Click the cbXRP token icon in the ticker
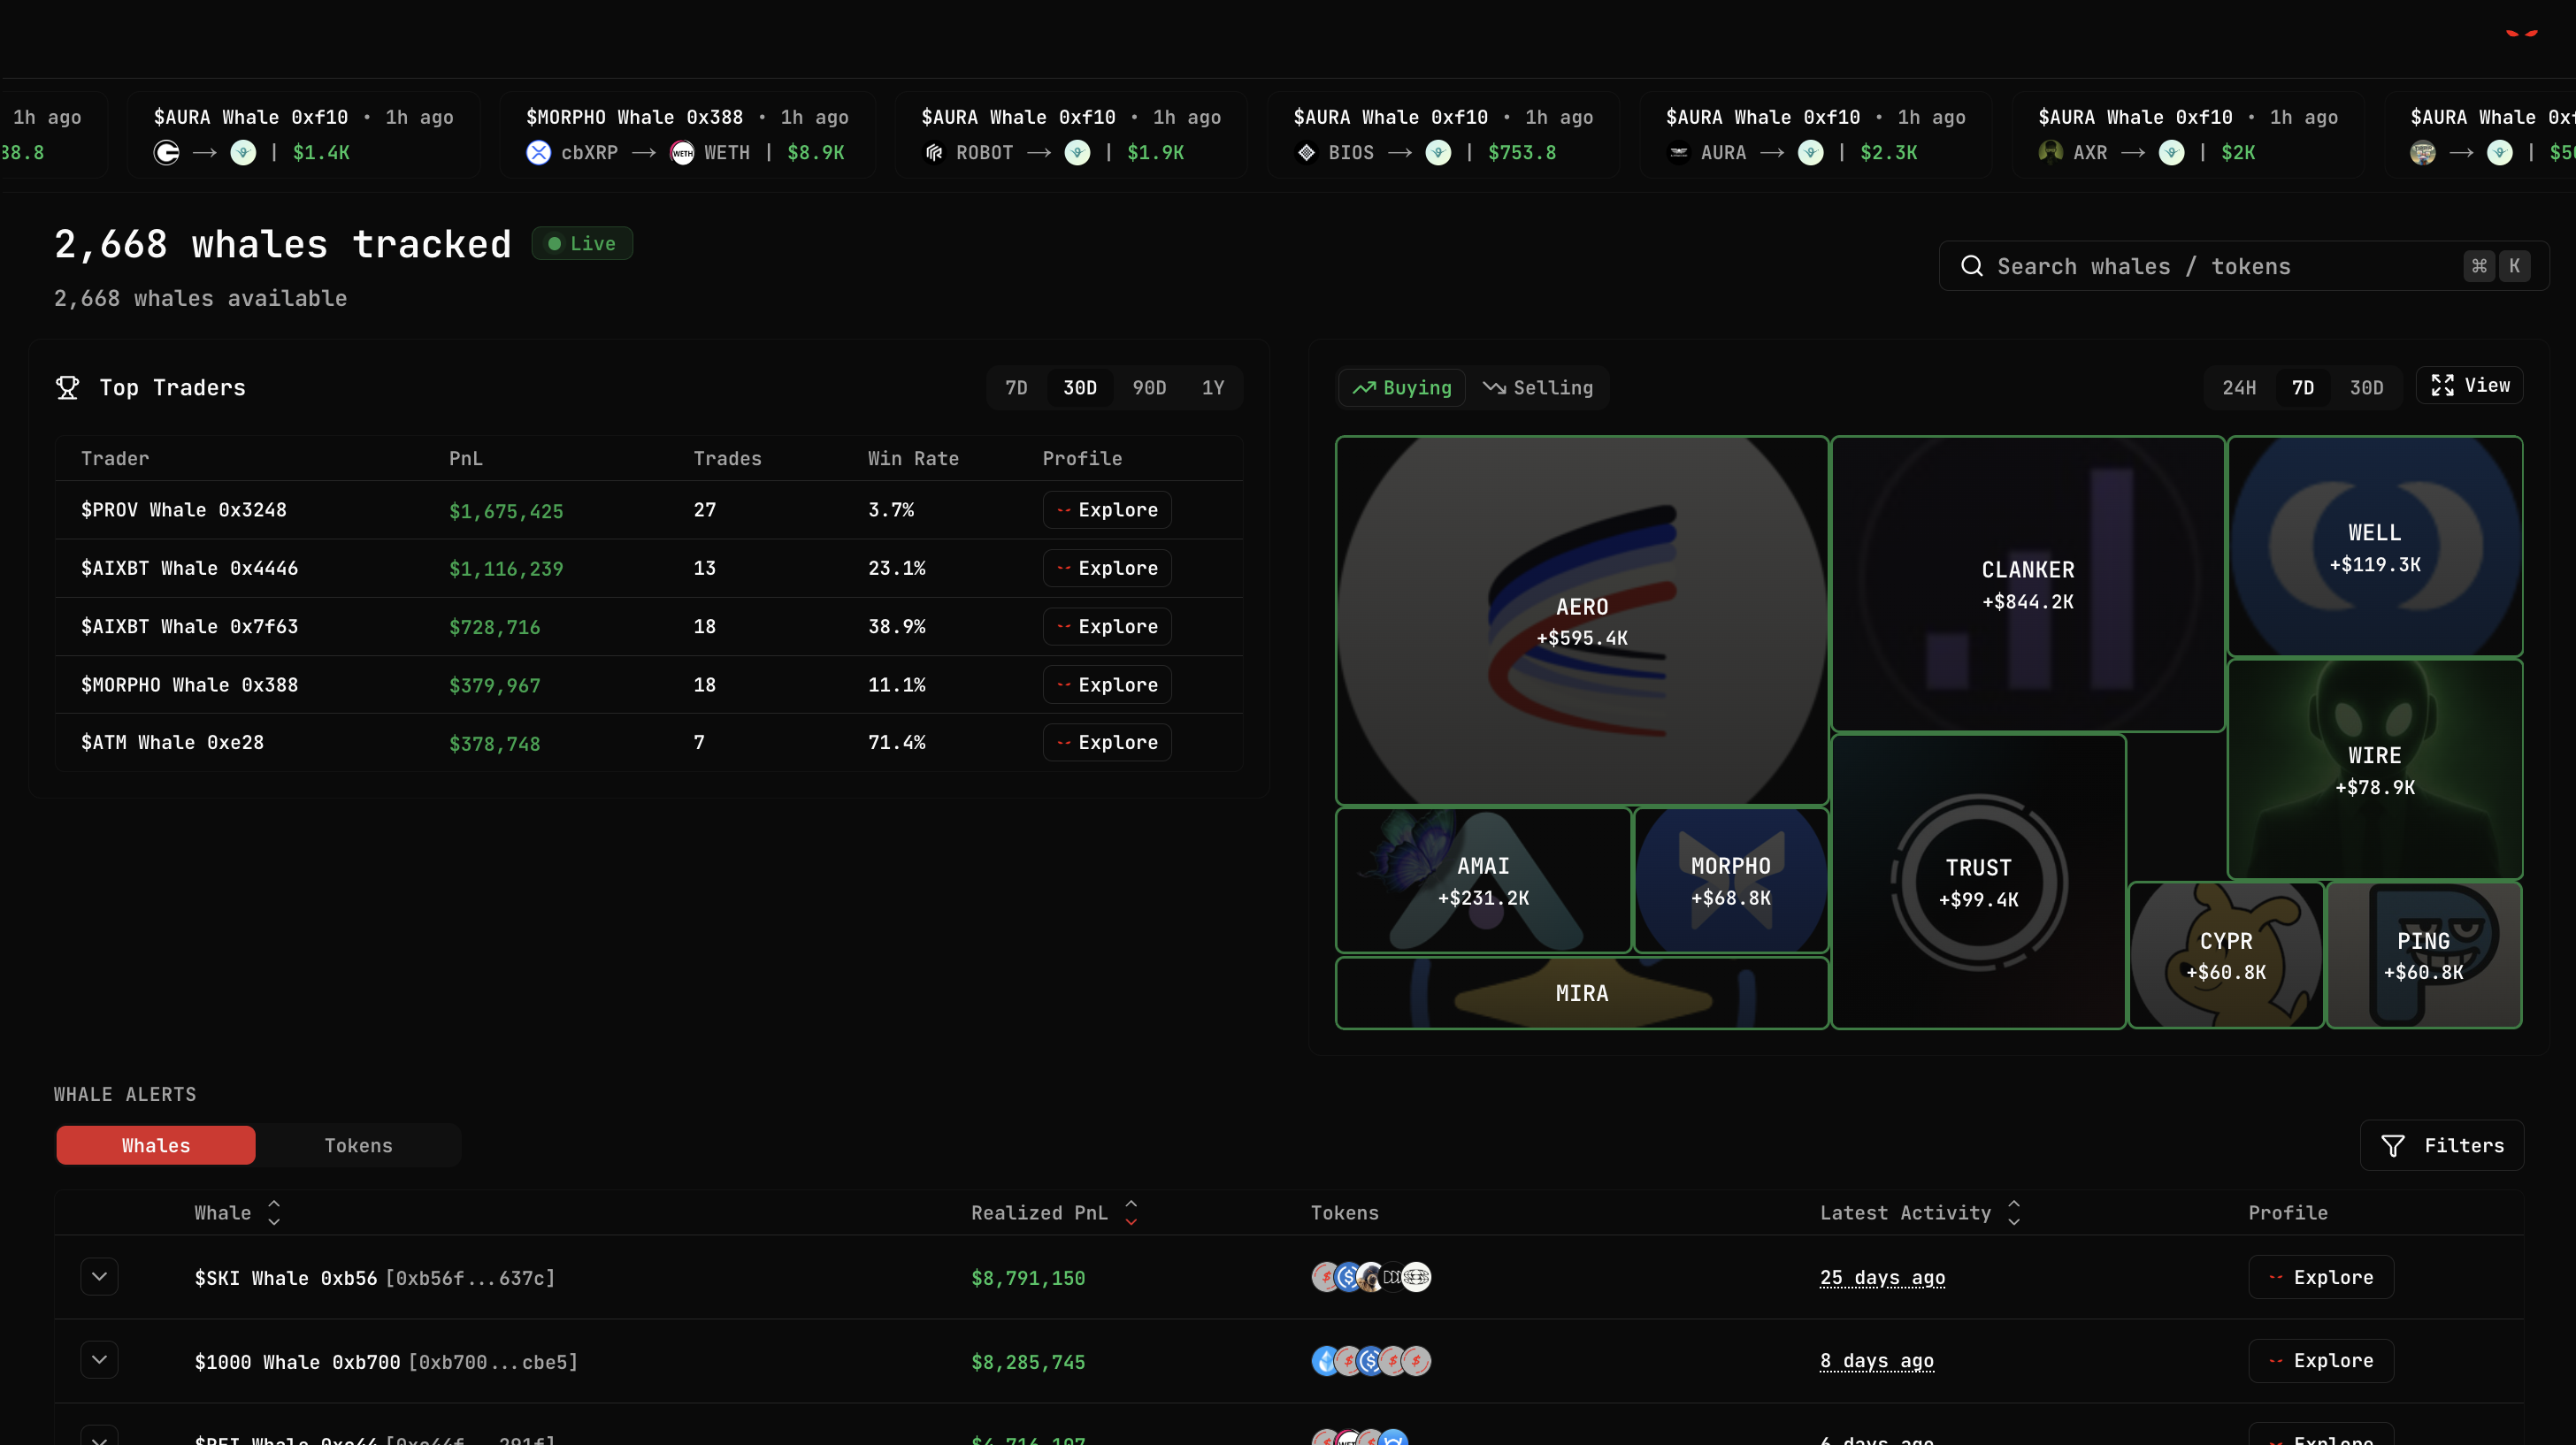This screenshot has height=1445, width=2576. [539, 152]
